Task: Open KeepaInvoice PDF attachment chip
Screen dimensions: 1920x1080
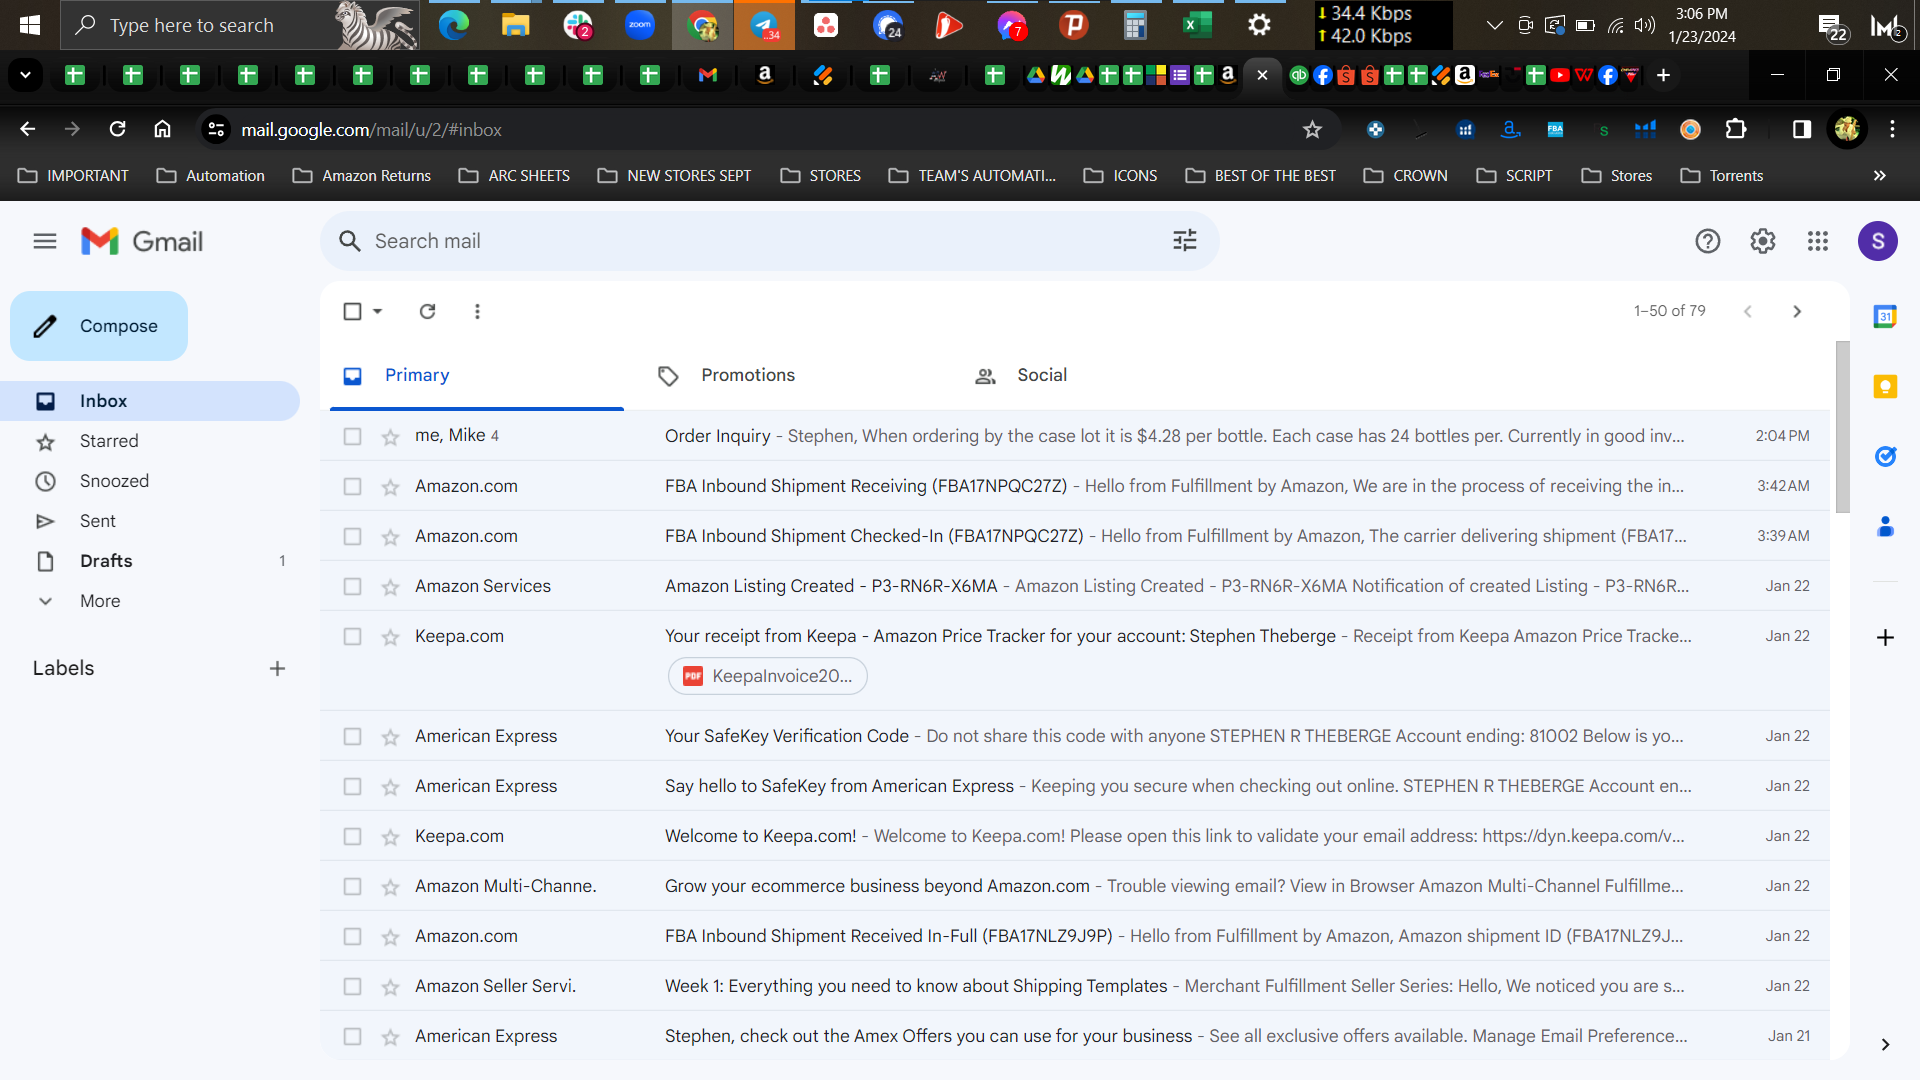Action: [768, 676]
